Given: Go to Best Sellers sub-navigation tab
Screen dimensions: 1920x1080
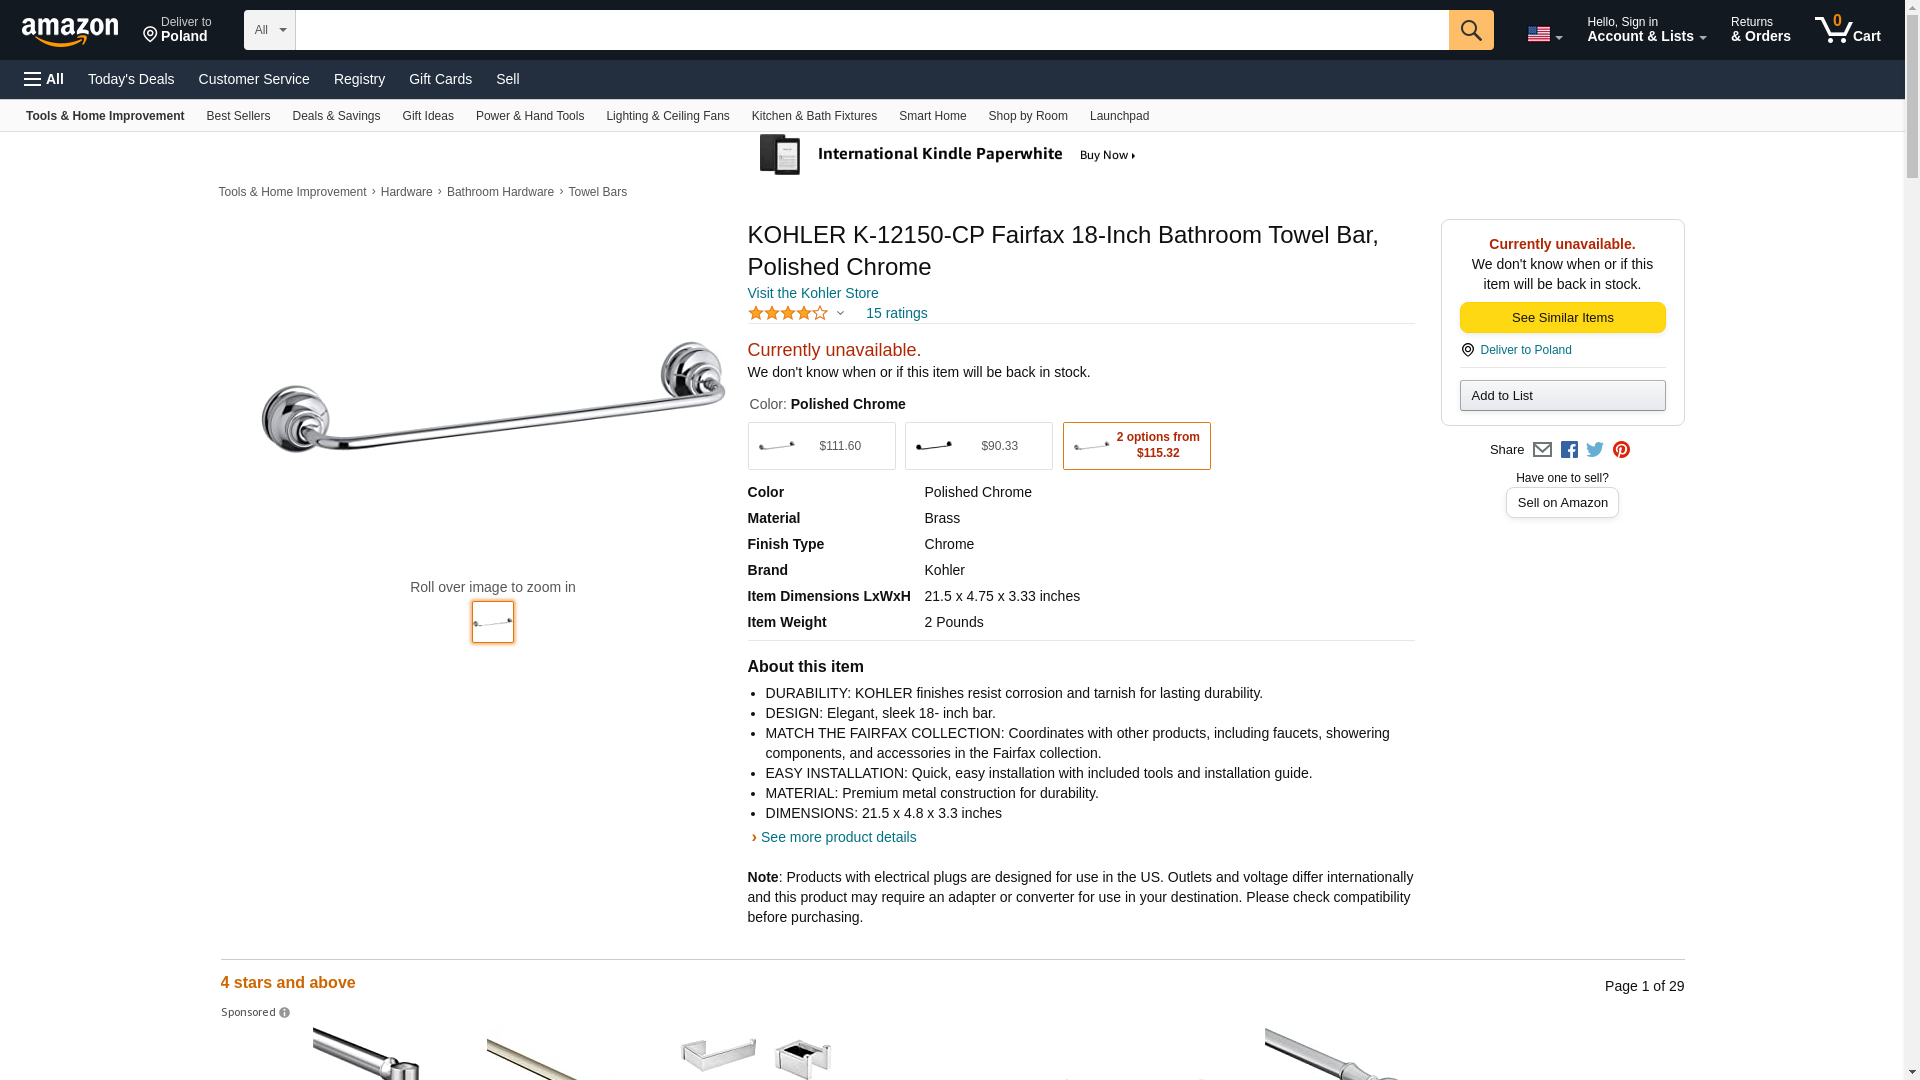Looking at the screenshot, I should (238, 116).
